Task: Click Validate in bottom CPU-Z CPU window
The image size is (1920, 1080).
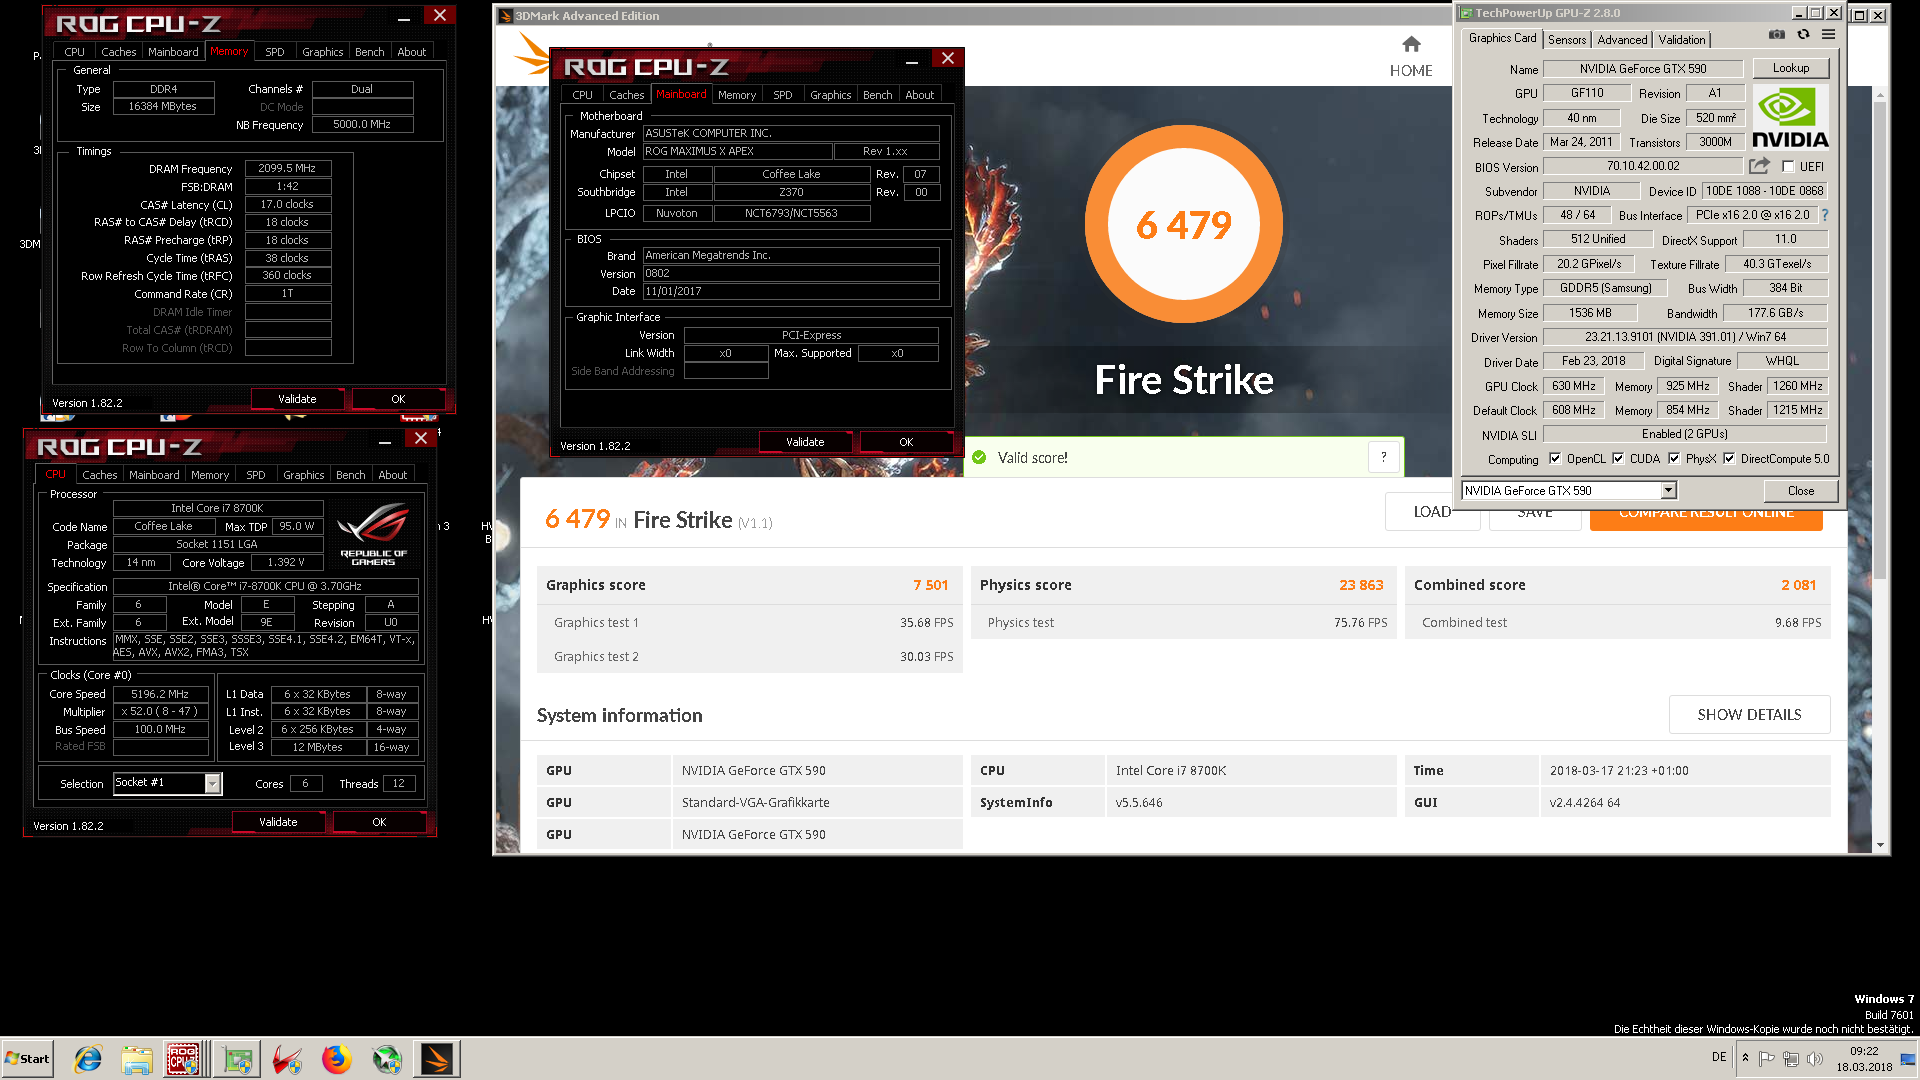Action: coord(278,822)
